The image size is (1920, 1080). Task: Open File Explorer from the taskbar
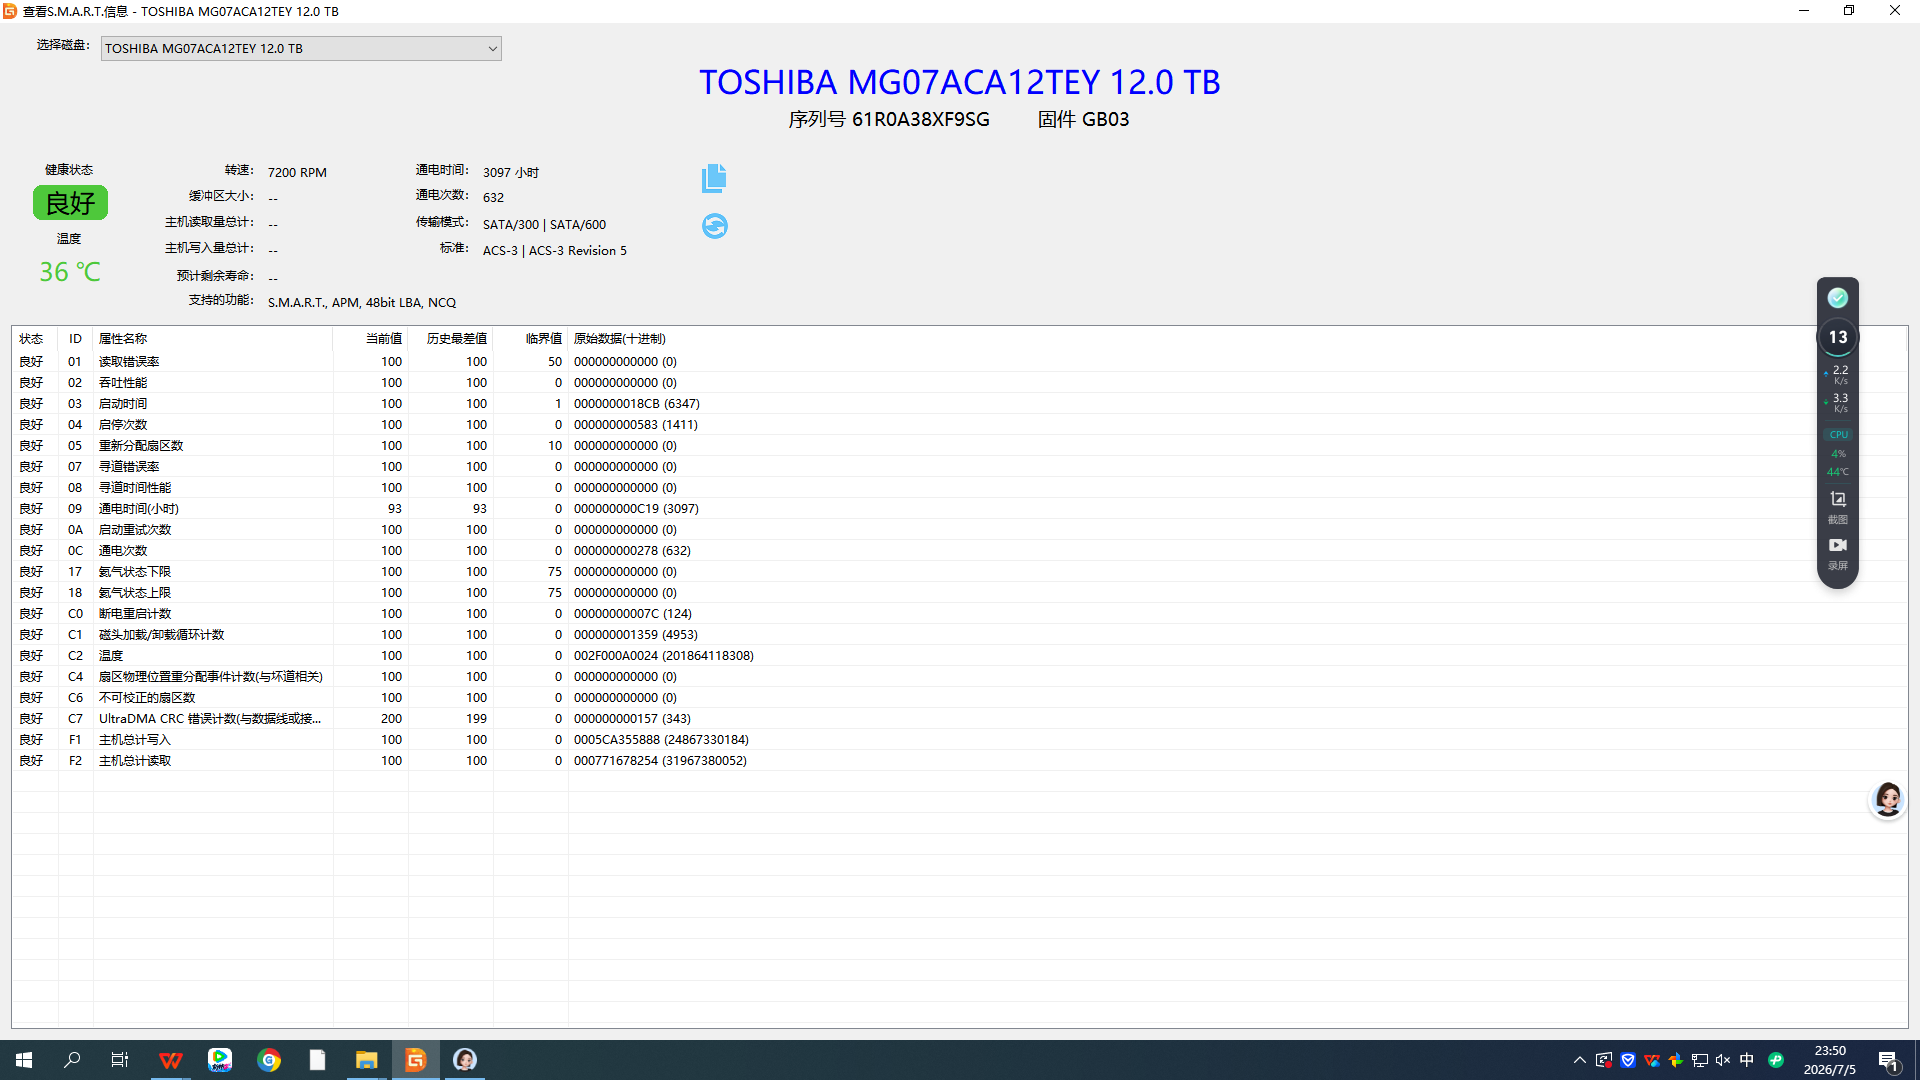366,1060
